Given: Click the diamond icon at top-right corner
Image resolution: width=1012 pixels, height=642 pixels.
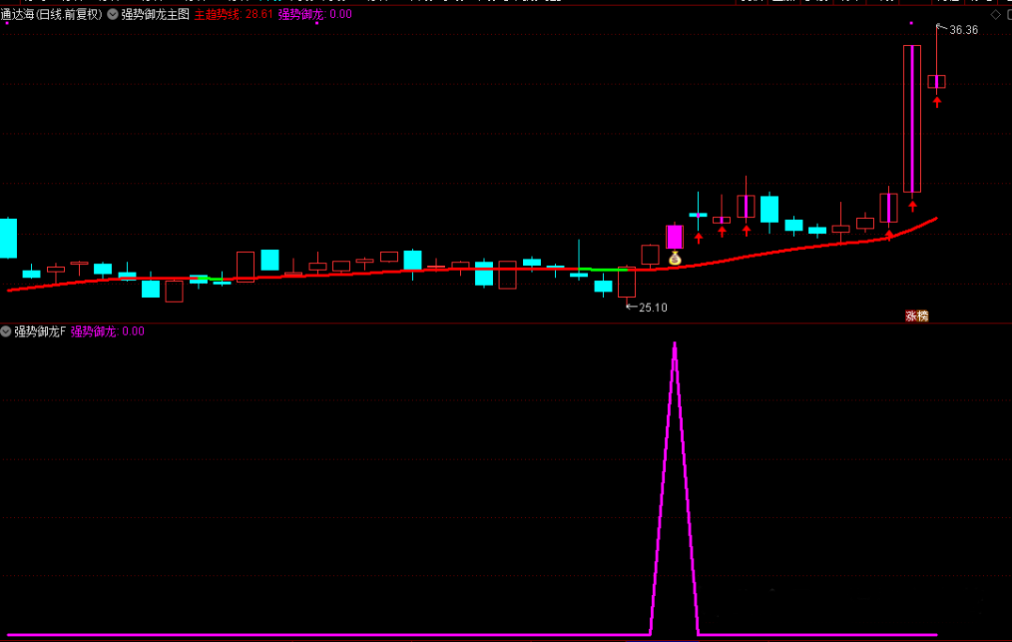Looking at the screenshot, I should [994, 15].
